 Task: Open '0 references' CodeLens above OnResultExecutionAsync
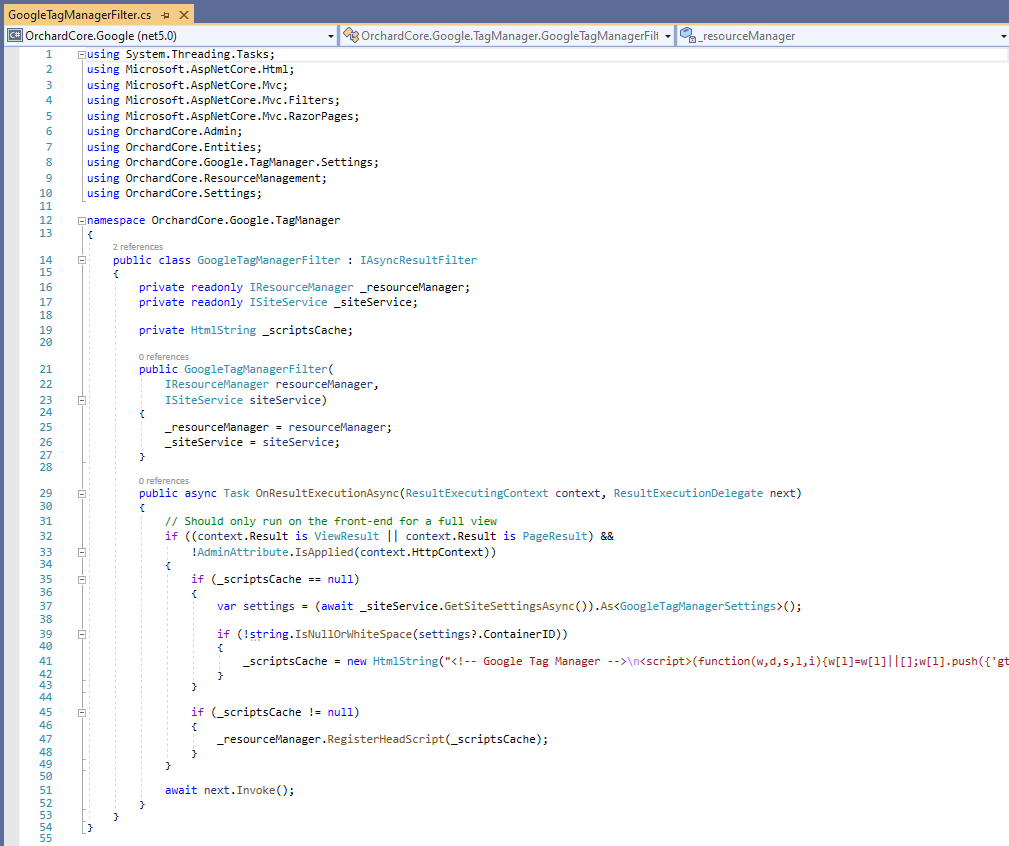[163, 481]
